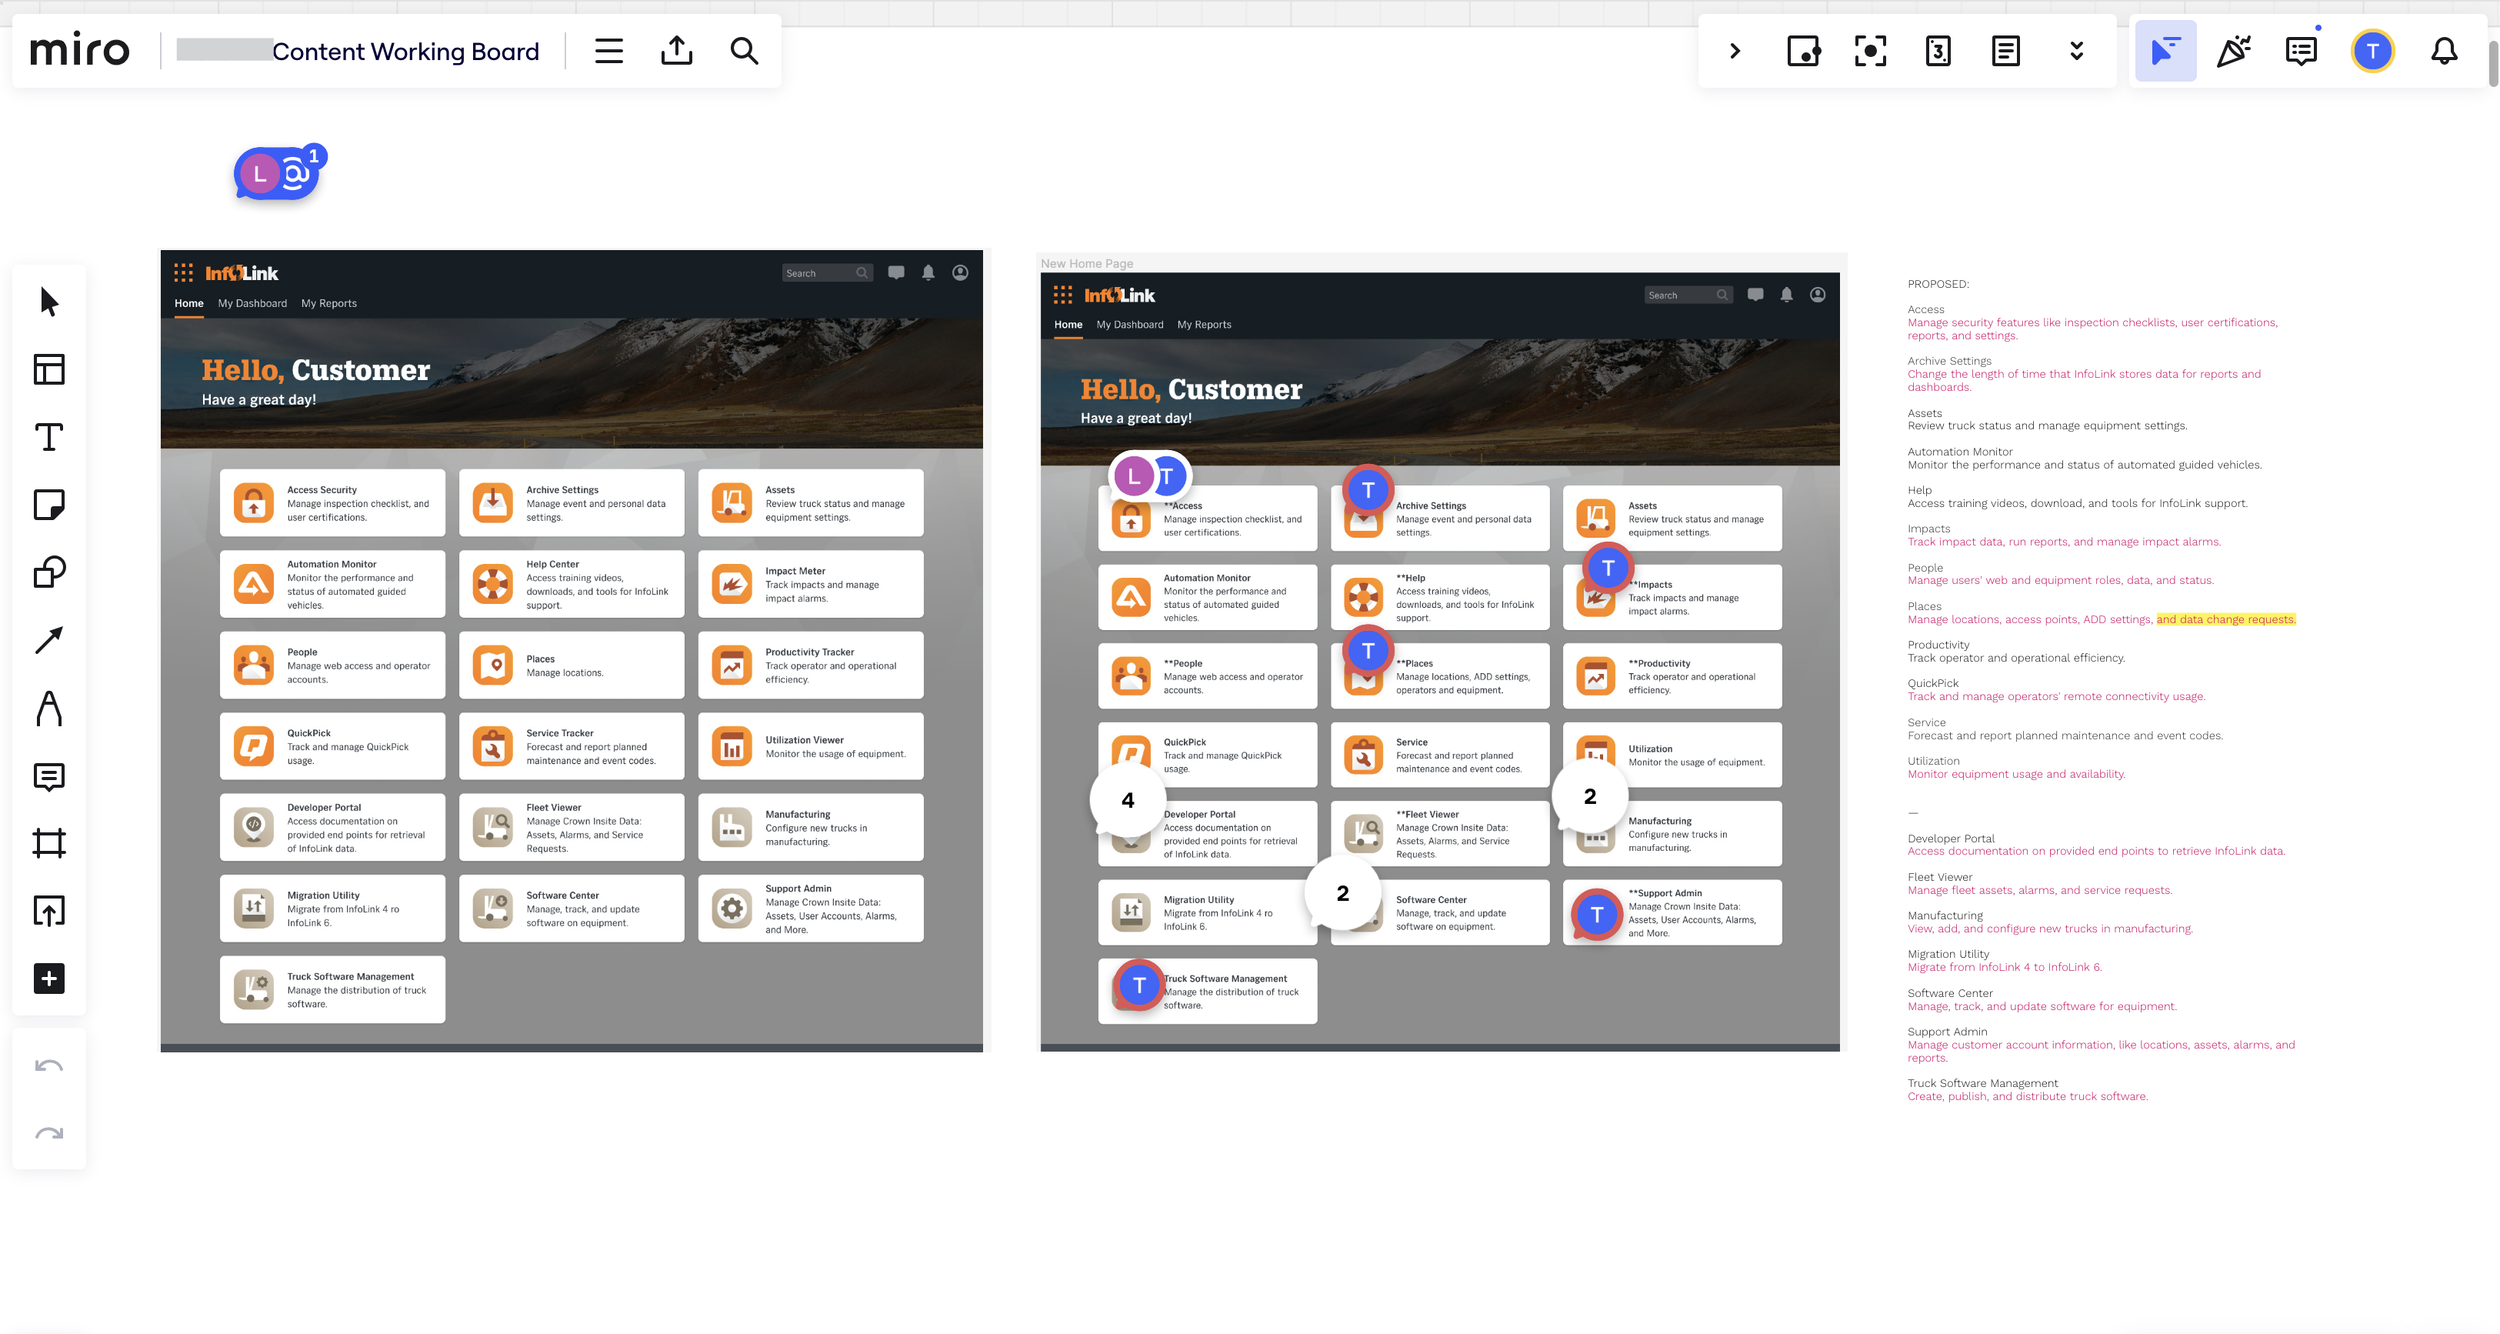
Task: Open the board search magnifier
Action: coord(744,51)
